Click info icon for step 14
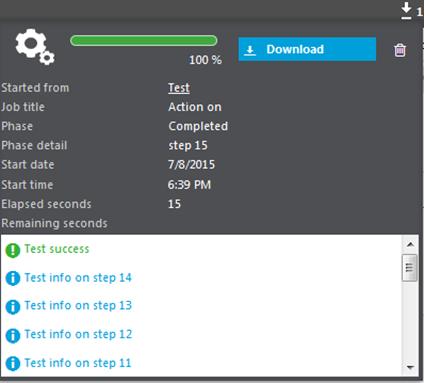Image resolution: width=425 pixels, height=383 pixels. click(13, 278)
